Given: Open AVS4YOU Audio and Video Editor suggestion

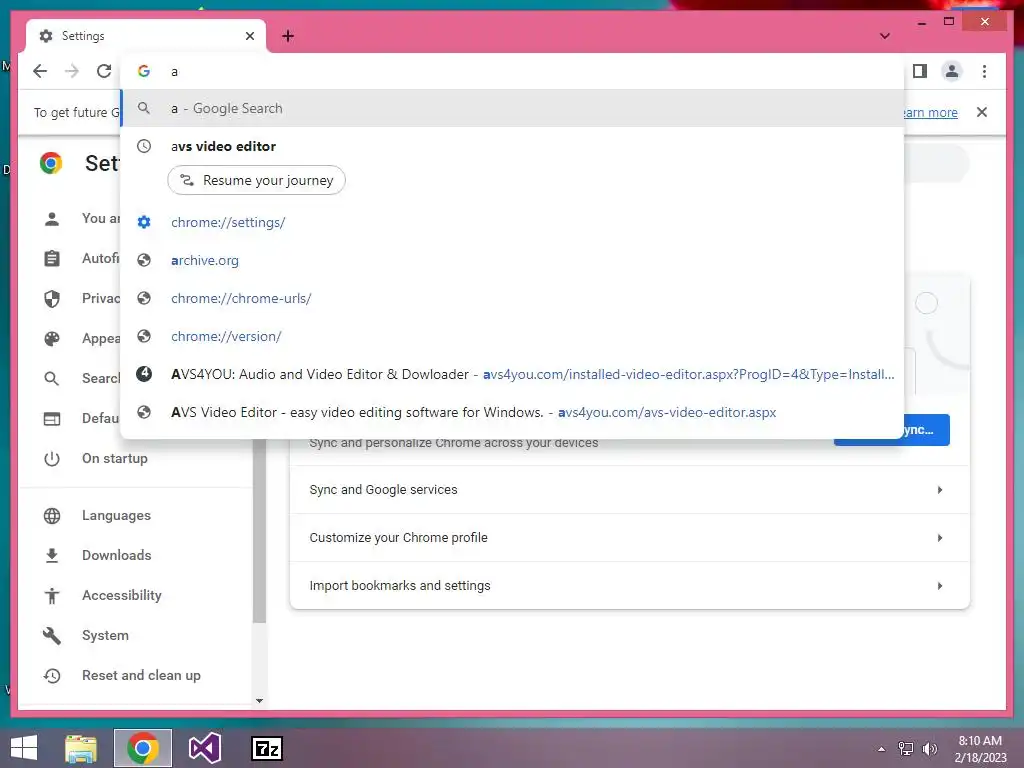Looking at the screenshot, I should (x=513, y=374).
